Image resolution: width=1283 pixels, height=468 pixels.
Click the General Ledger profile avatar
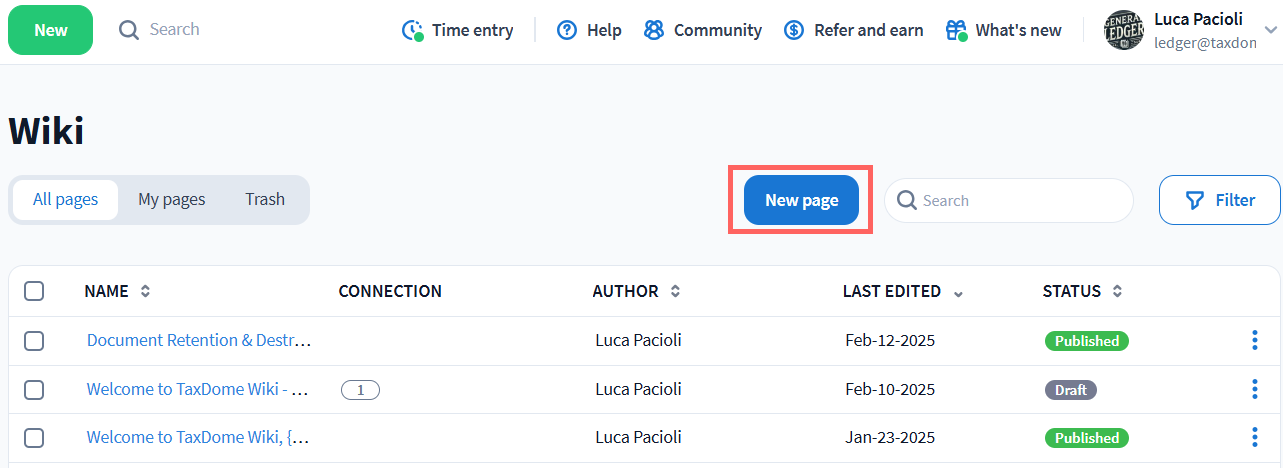click(1123, 31)
